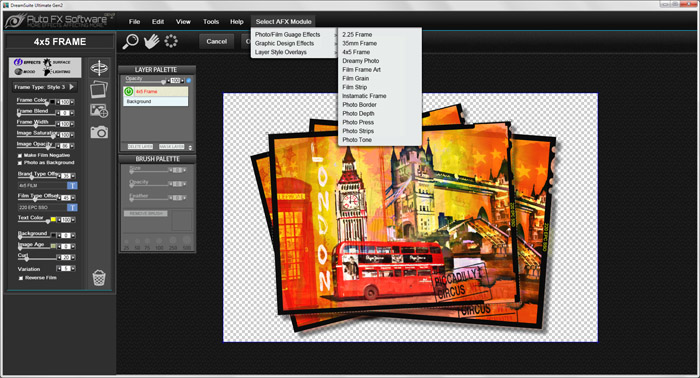Click the Remove Brush button
Viewport: 700px width, 378px height.
[146, 214]
